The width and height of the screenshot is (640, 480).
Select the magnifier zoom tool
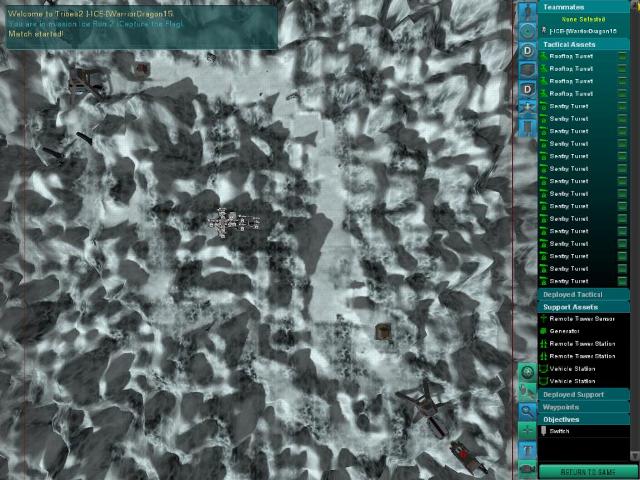(527, 411)
